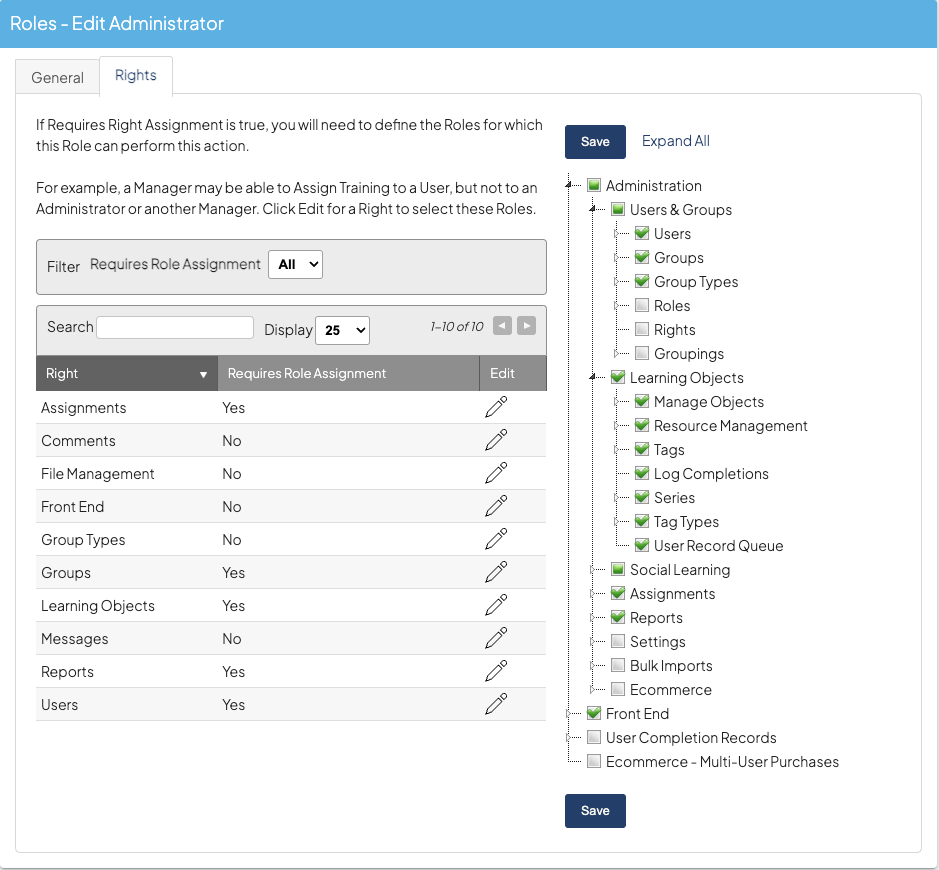
Task: Click the Assignments tree item label
Action: pyautogui.click(x=673, y=593)
